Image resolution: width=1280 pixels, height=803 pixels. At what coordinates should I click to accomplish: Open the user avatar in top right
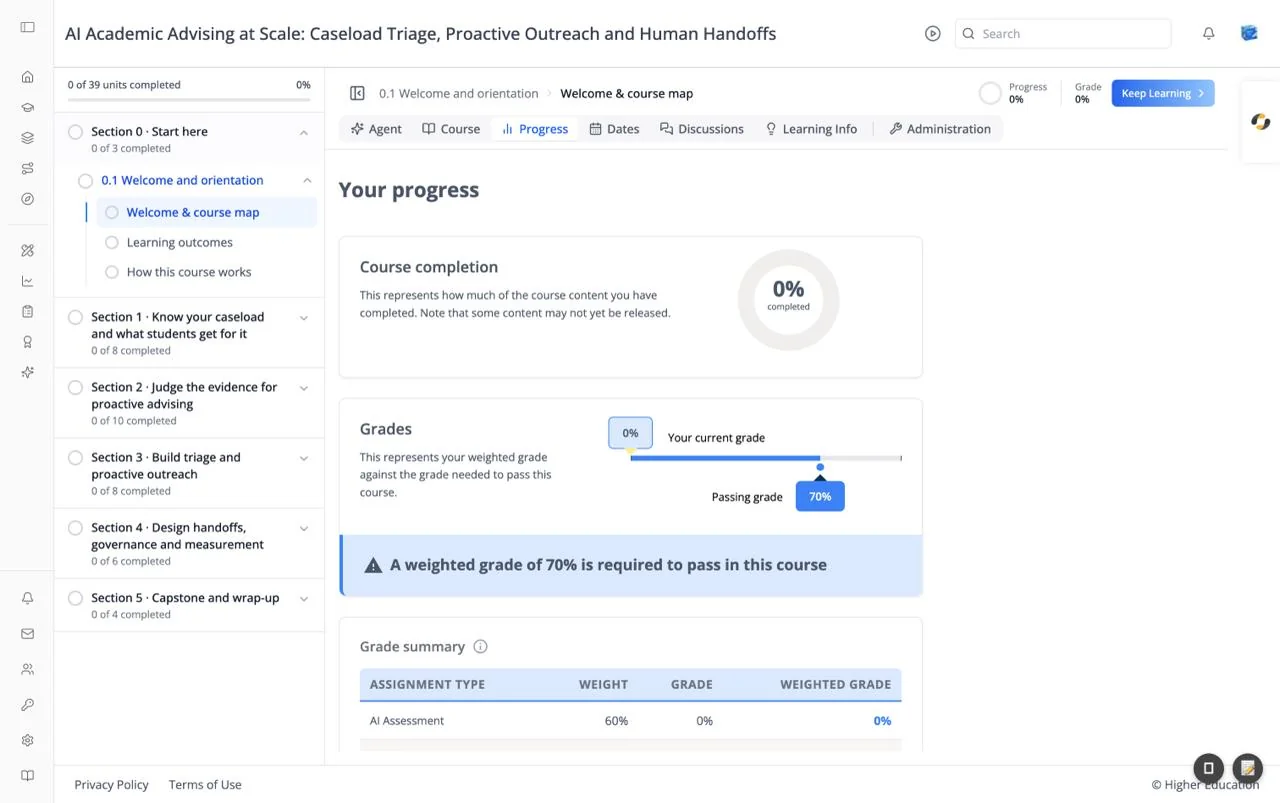[x=1249, y=33]
